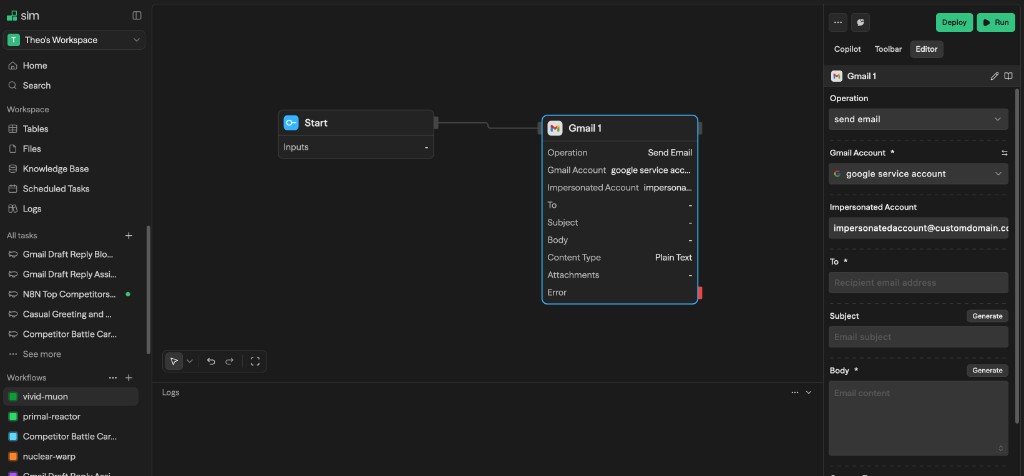Open Operation send email dropdown
The height and width of the screenshot is (476, 1024).
point(918,119)
